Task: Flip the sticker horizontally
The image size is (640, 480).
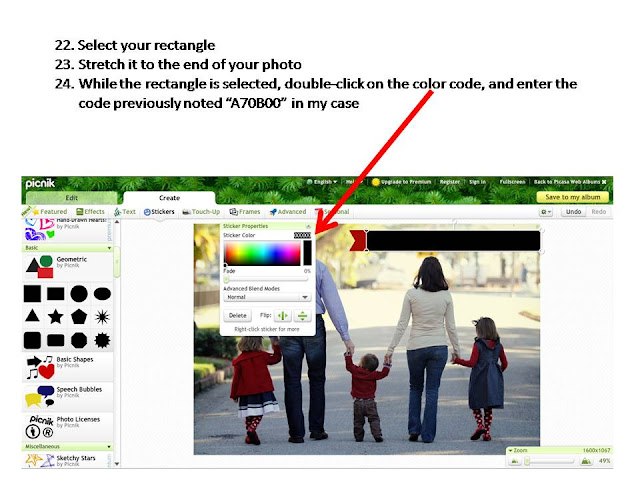Action: [x=282, y=316]
